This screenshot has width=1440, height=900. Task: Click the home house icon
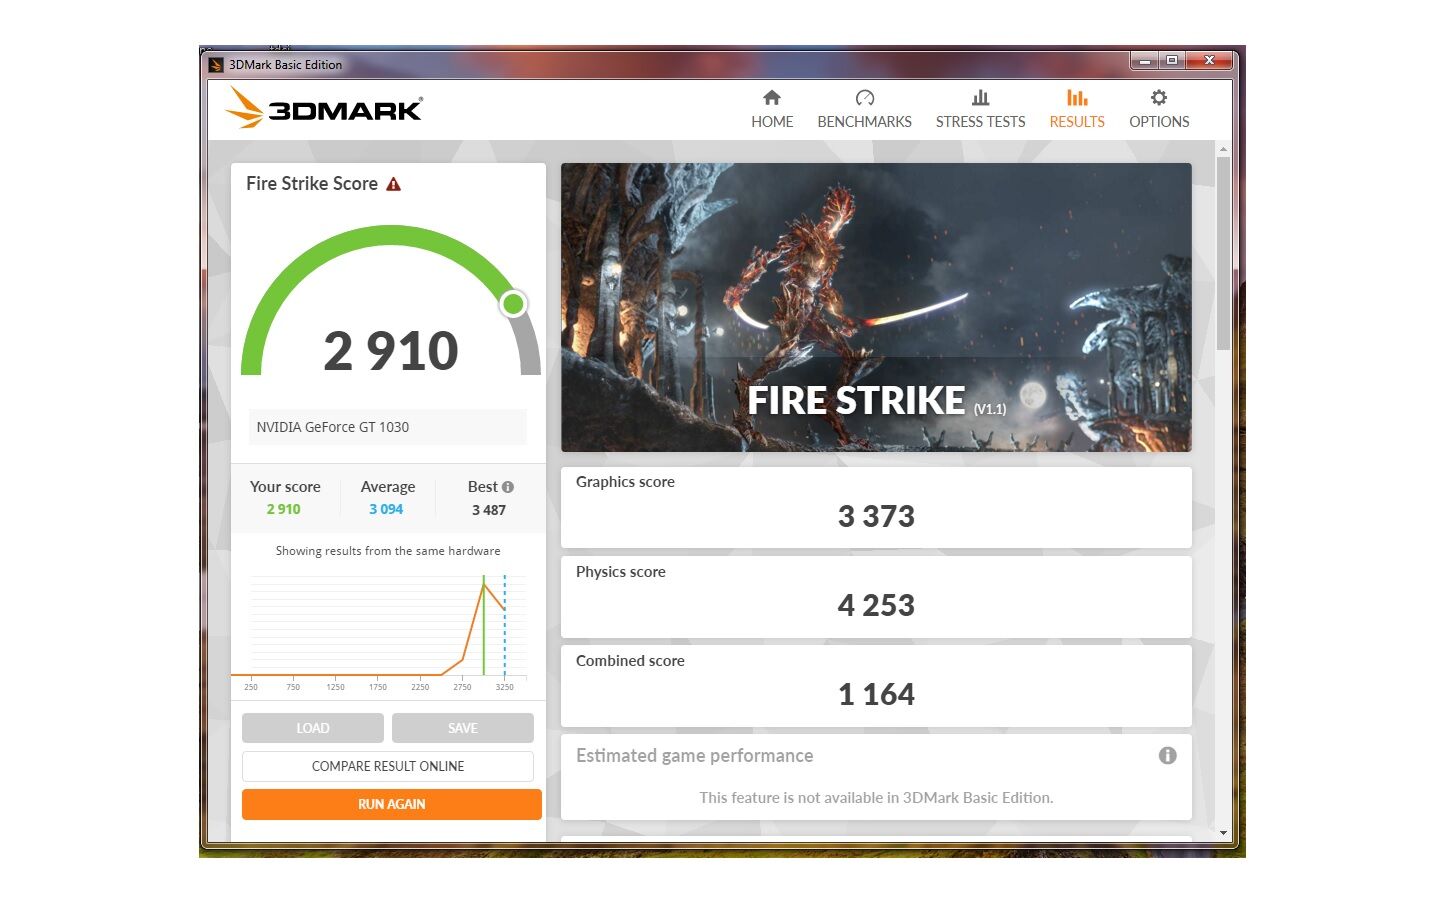point(772,97)
